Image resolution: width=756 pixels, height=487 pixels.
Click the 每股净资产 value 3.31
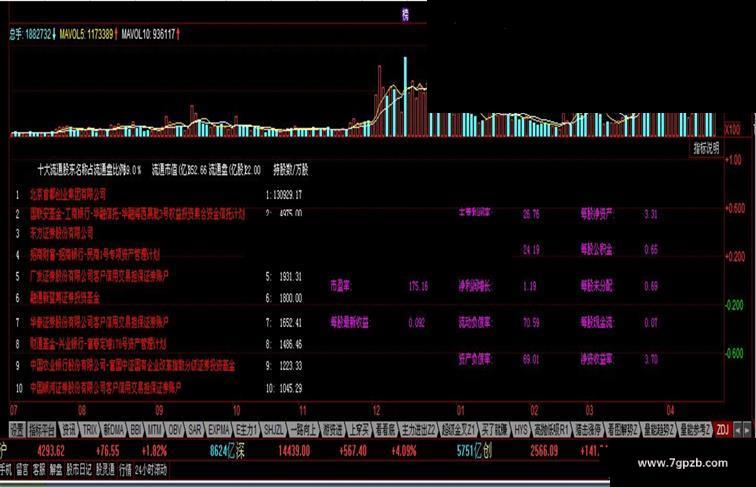click(x=651, y=214)
